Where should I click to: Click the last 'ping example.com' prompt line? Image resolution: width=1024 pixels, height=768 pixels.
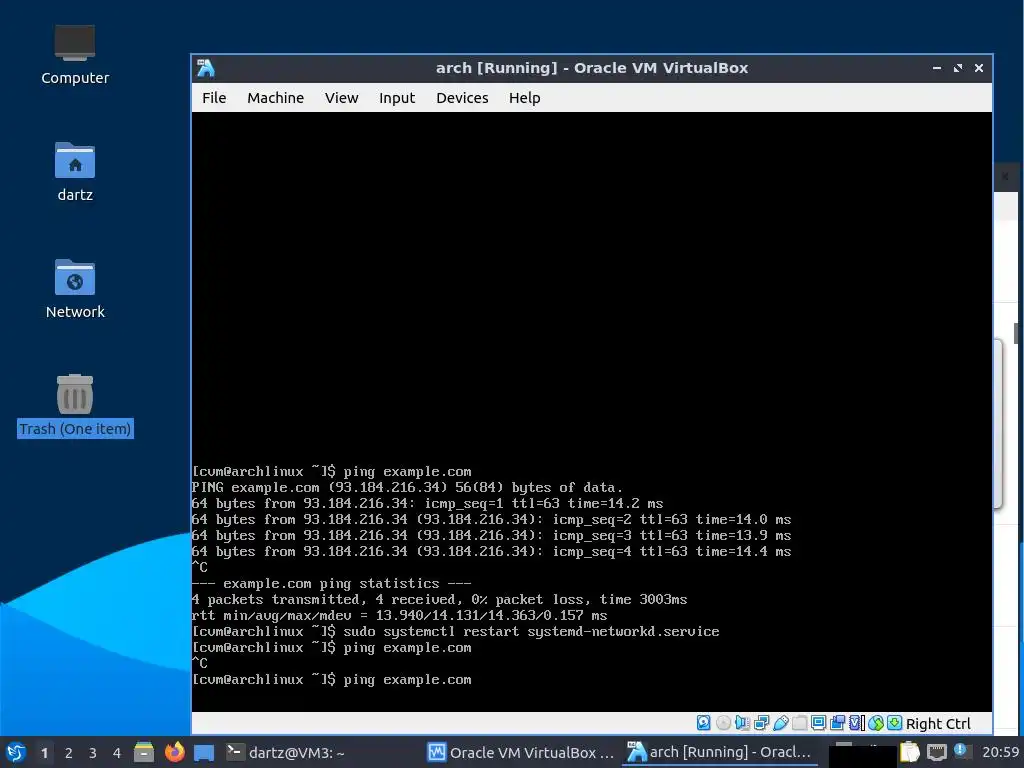331,680
